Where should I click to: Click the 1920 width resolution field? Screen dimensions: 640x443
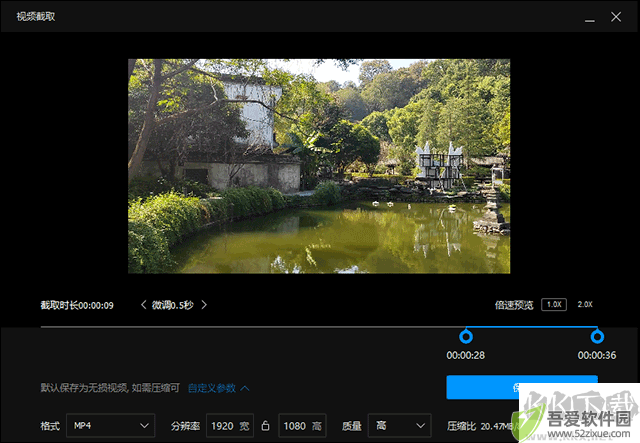(x=230, y=426)
